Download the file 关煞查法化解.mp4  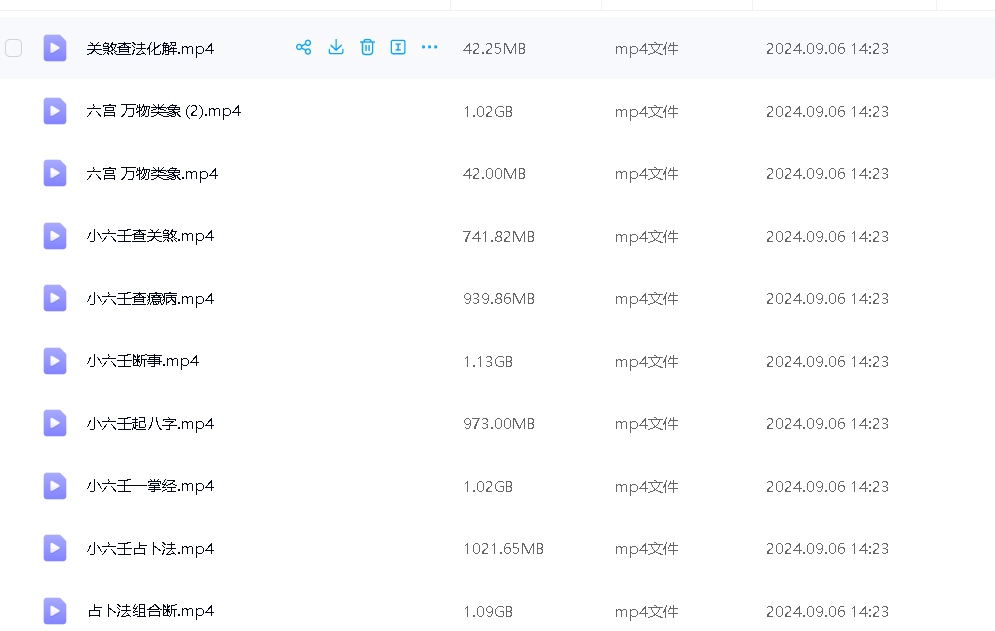tap(336, 47)
